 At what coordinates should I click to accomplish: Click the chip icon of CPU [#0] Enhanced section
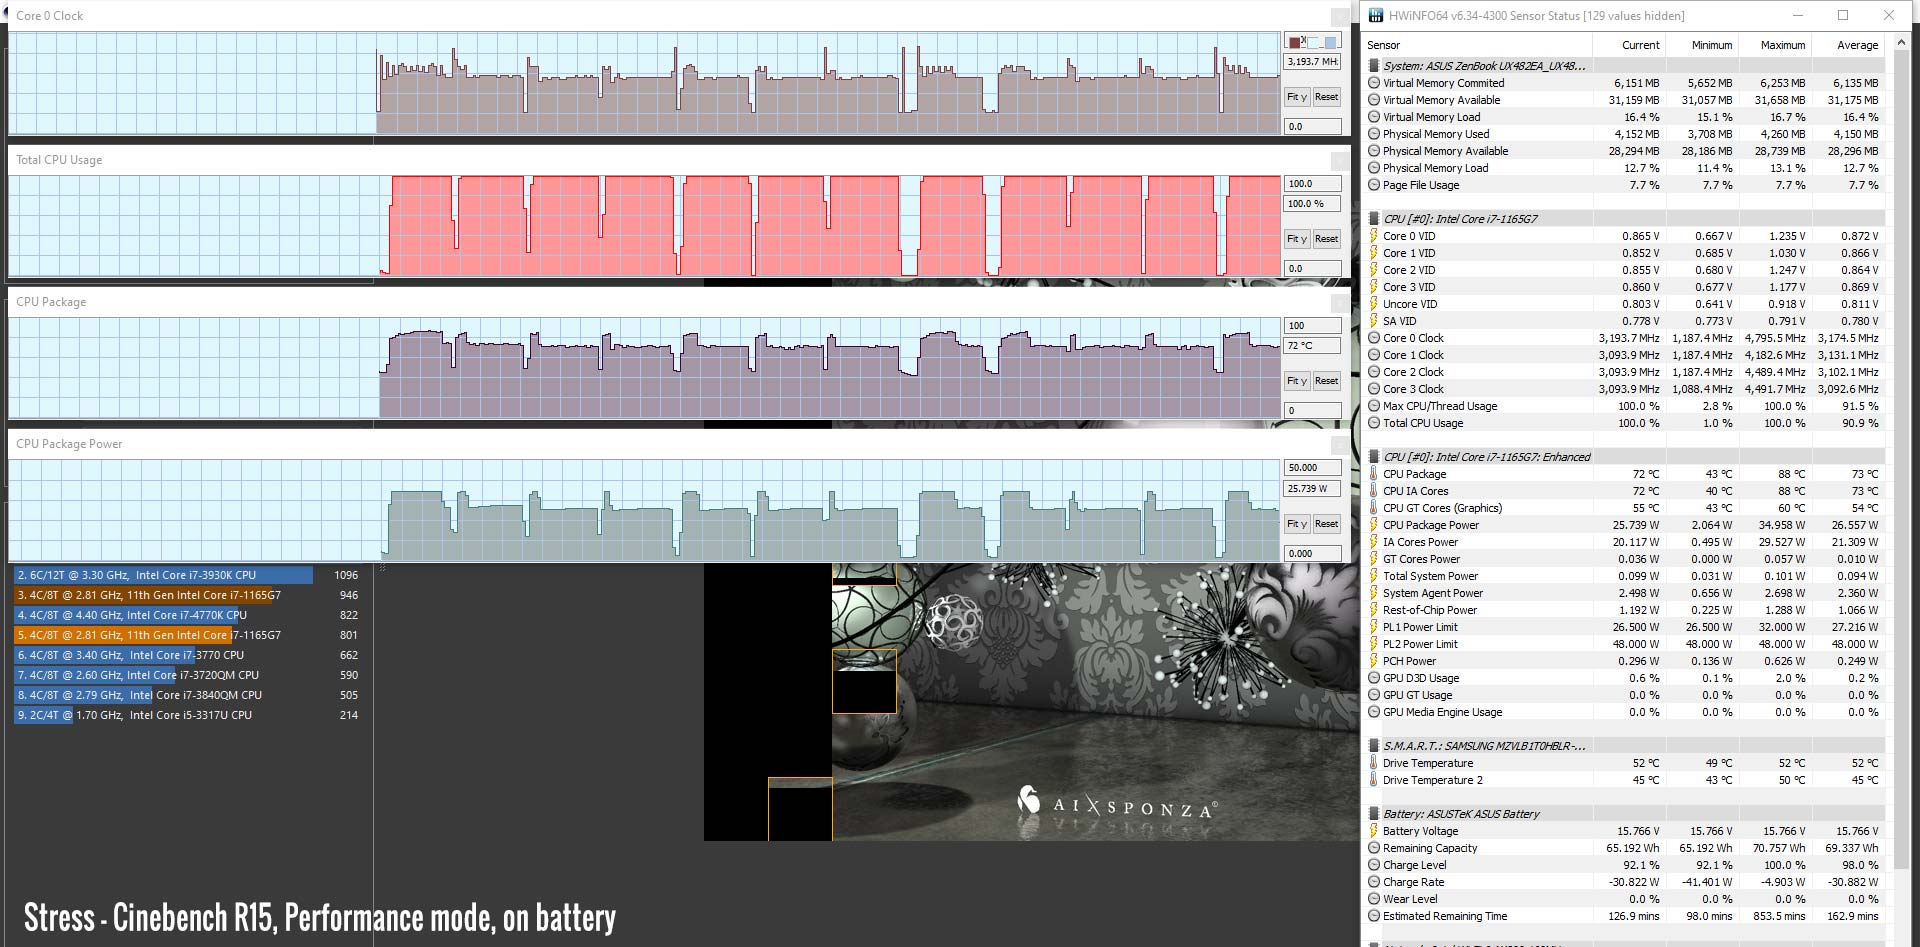point(1374,457)
